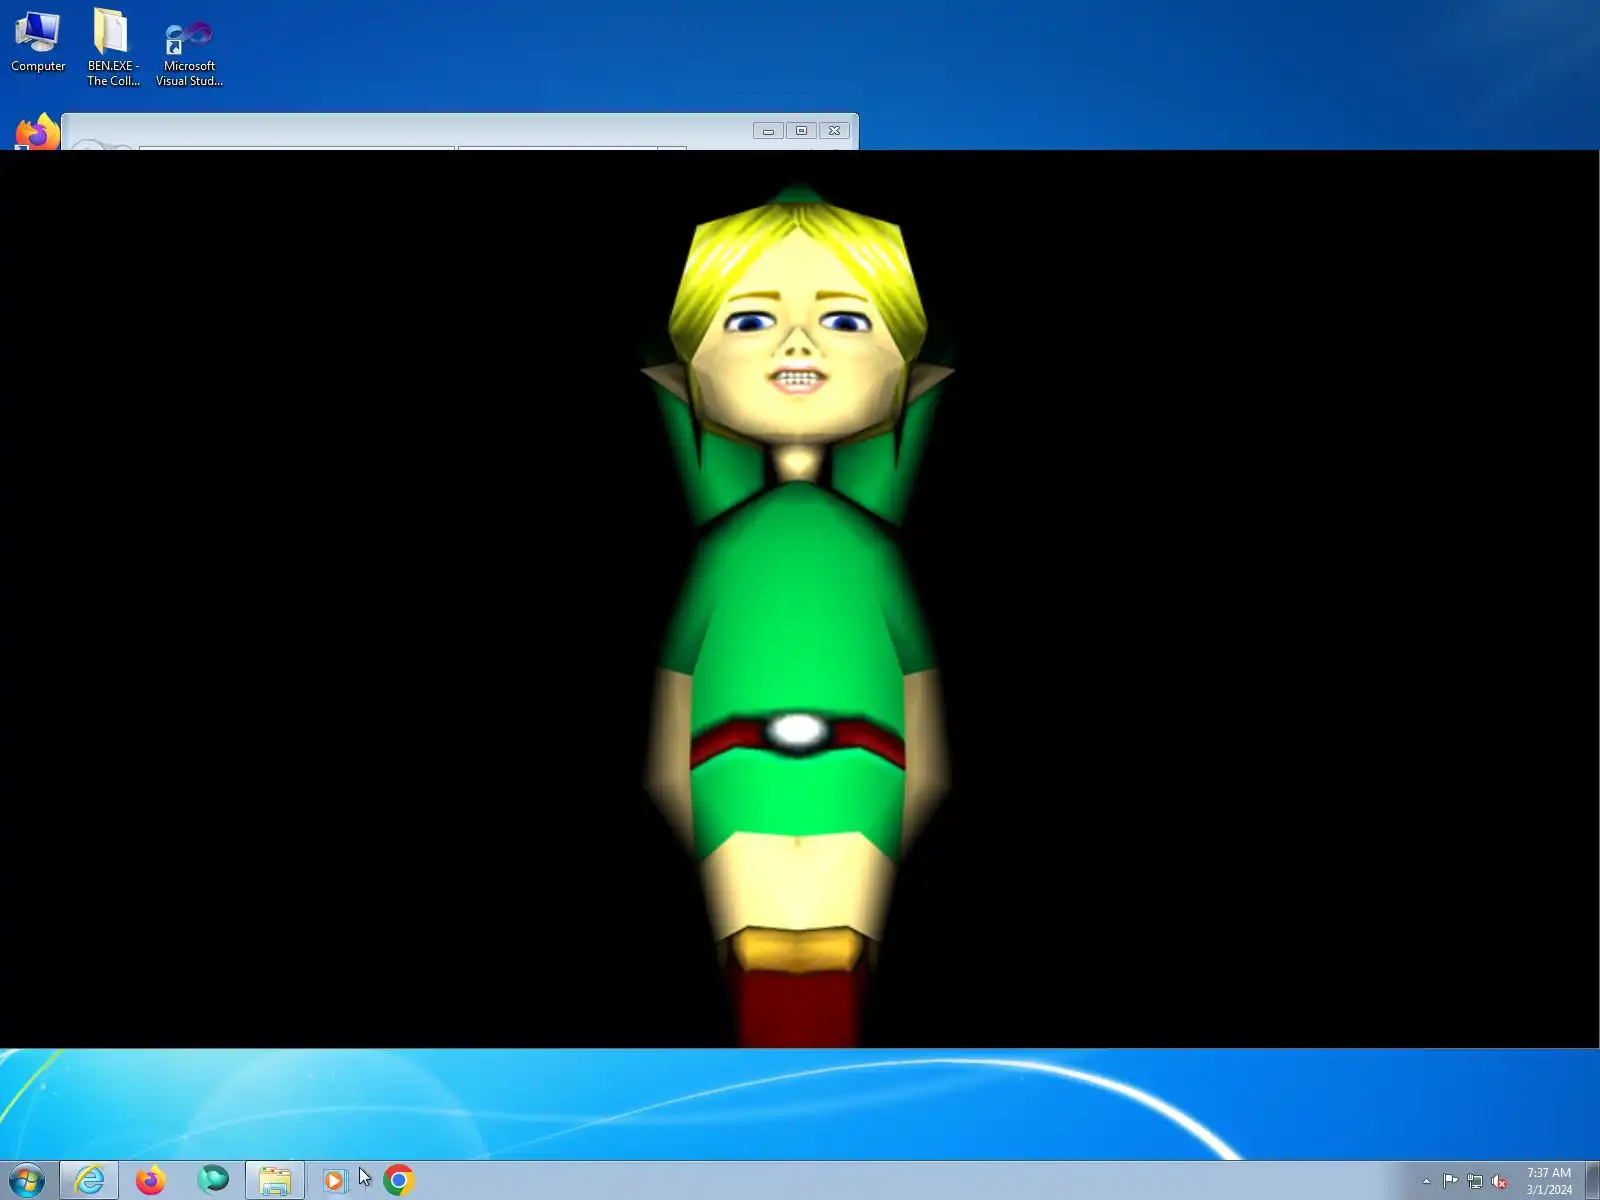Select the Microsoft Visual Studio shortcut
1600x1200 pixels.
(189, 54)
